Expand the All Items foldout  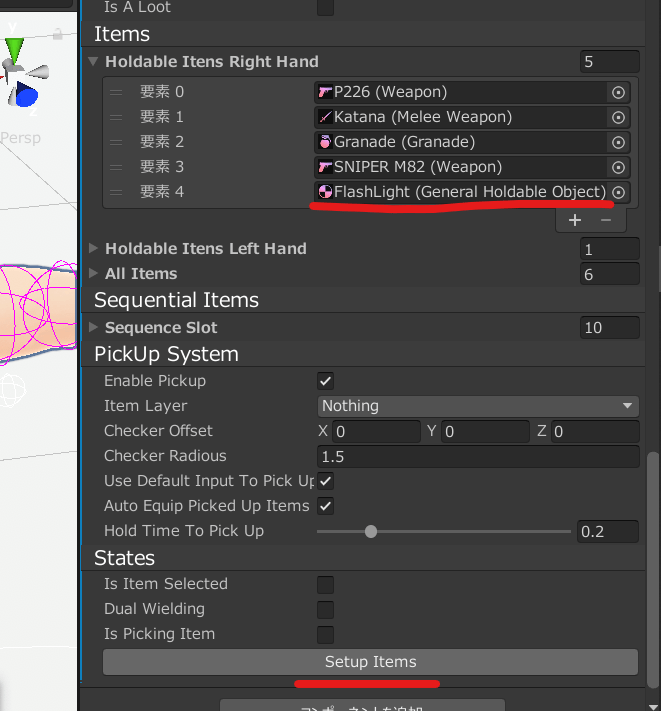pyautogui.click(x=94, y=273)
